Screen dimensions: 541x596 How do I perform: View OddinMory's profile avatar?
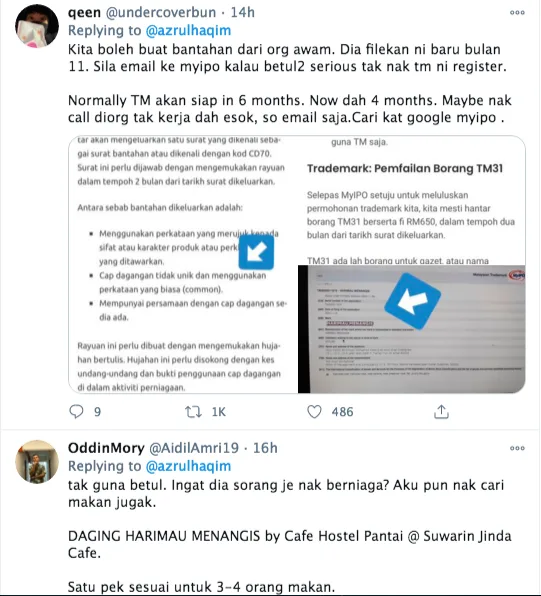click(37, 462)
